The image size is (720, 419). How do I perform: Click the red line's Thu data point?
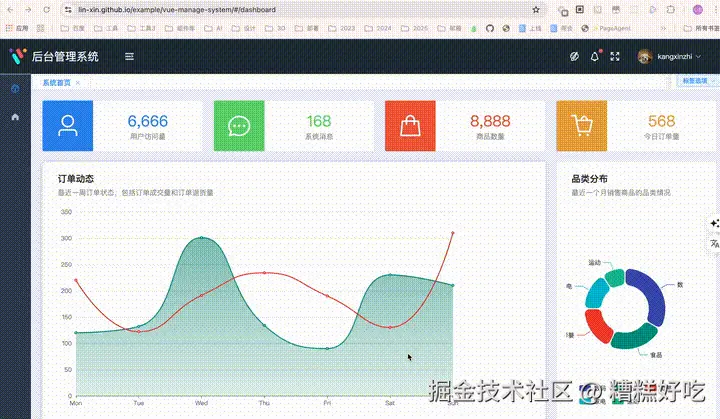pyautogui.click(x=264, y=273)
